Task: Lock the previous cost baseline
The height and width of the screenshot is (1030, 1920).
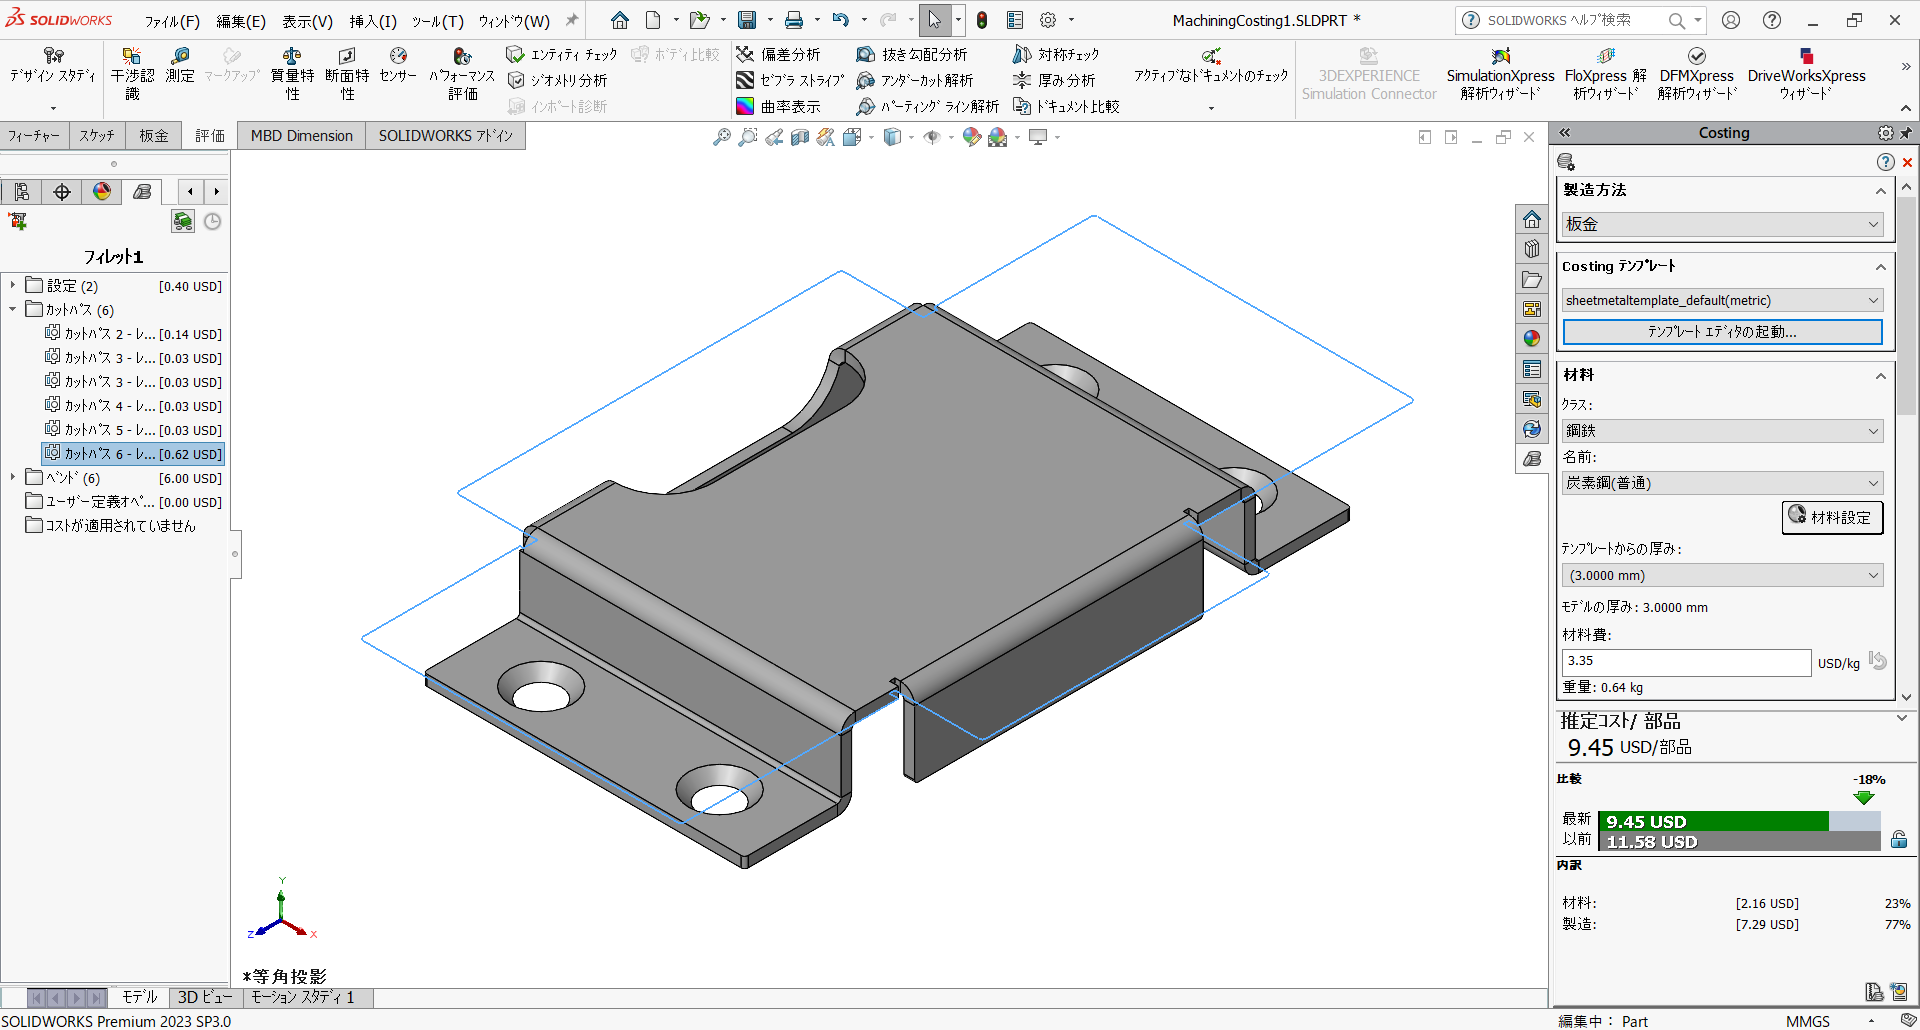Action: [x=1899, y=840]
